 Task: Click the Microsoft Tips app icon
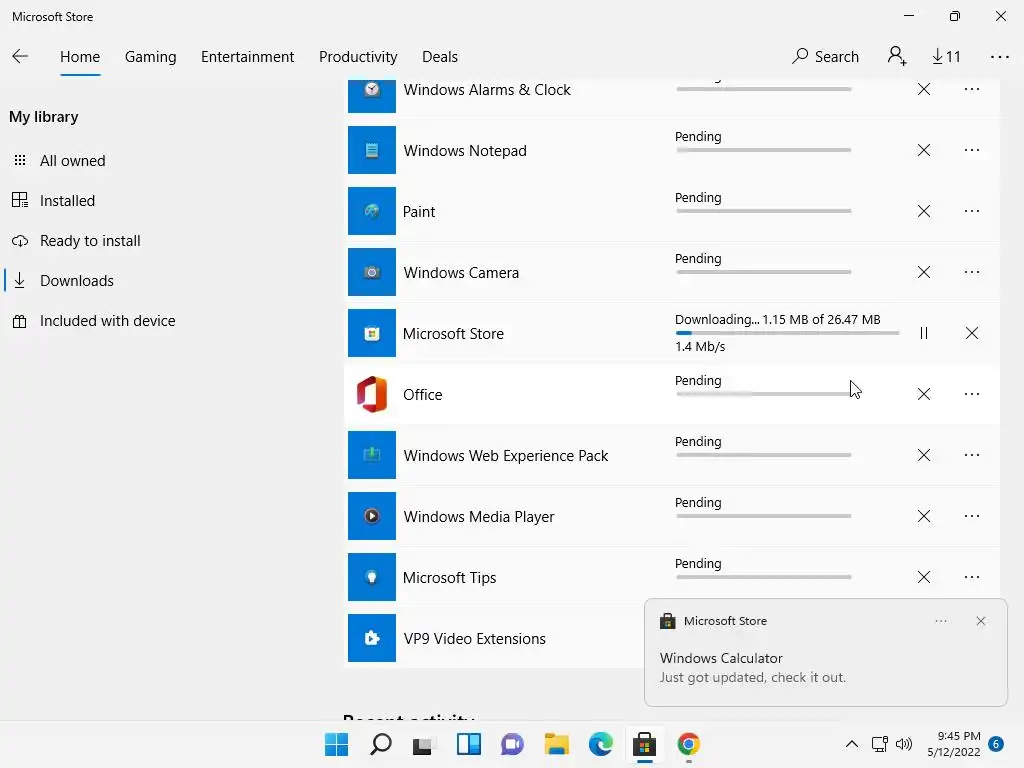[372, 577]
